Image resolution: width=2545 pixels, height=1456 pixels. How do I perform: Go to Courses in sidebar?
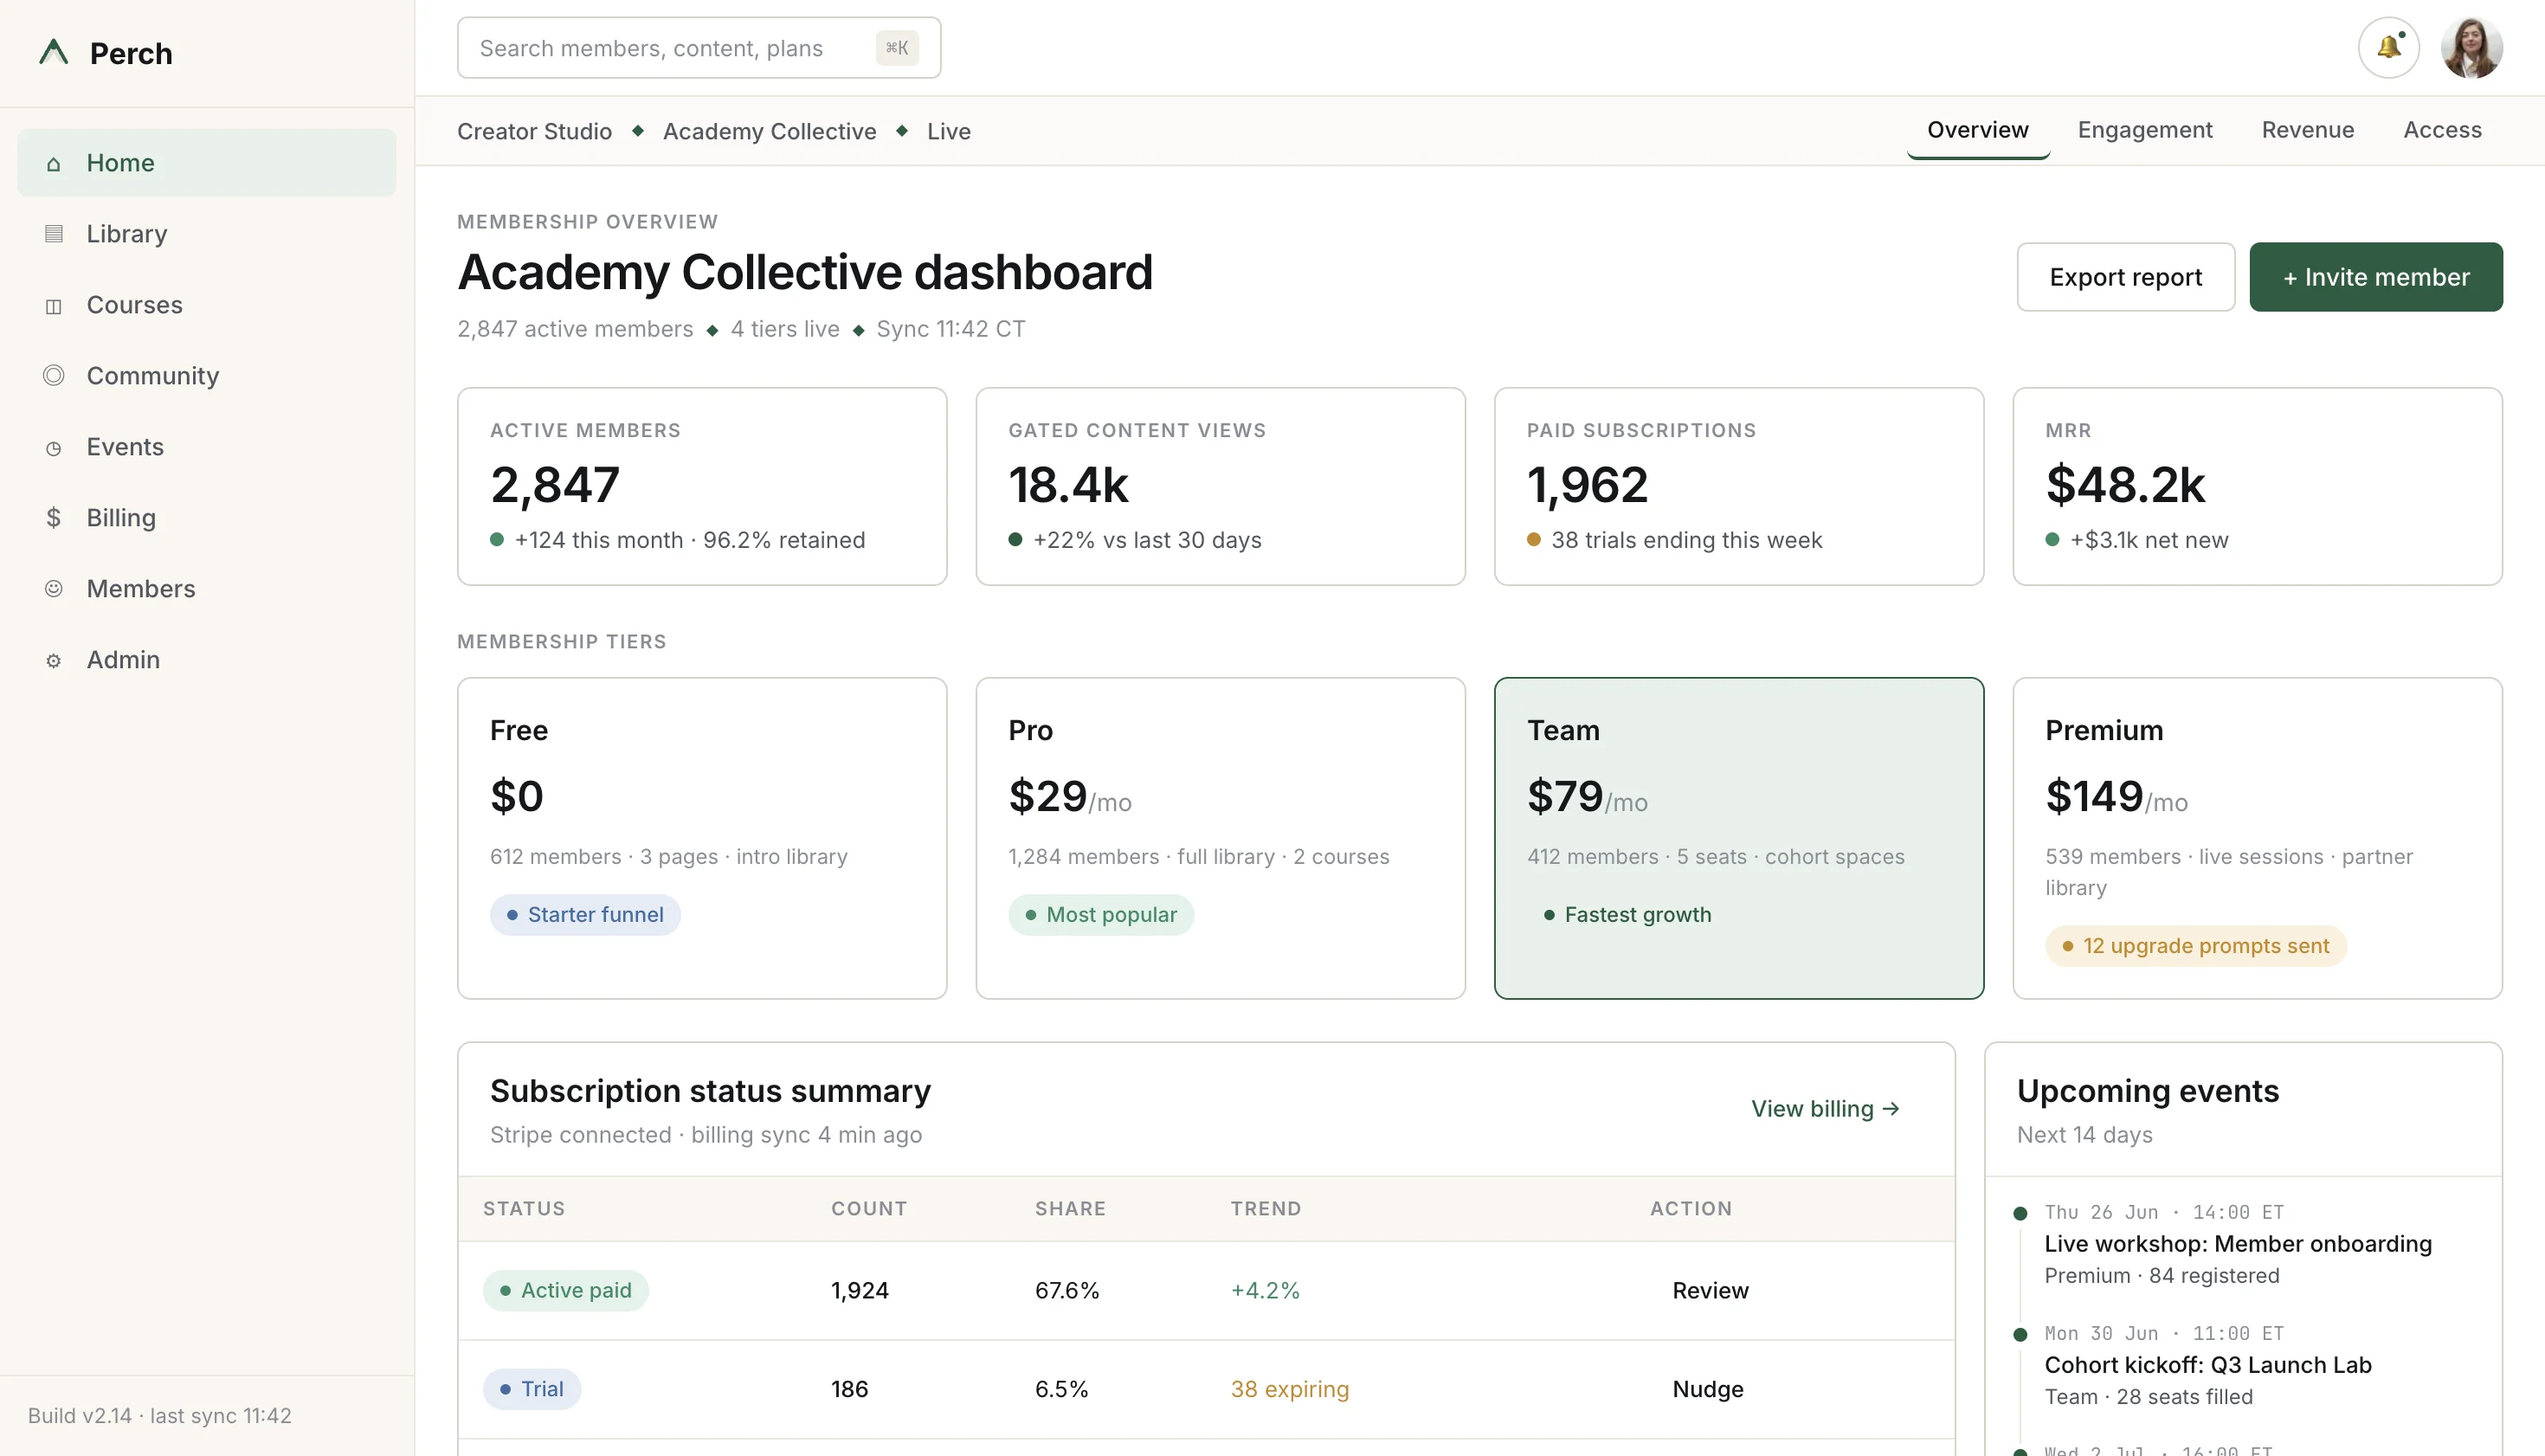point(207,305)
